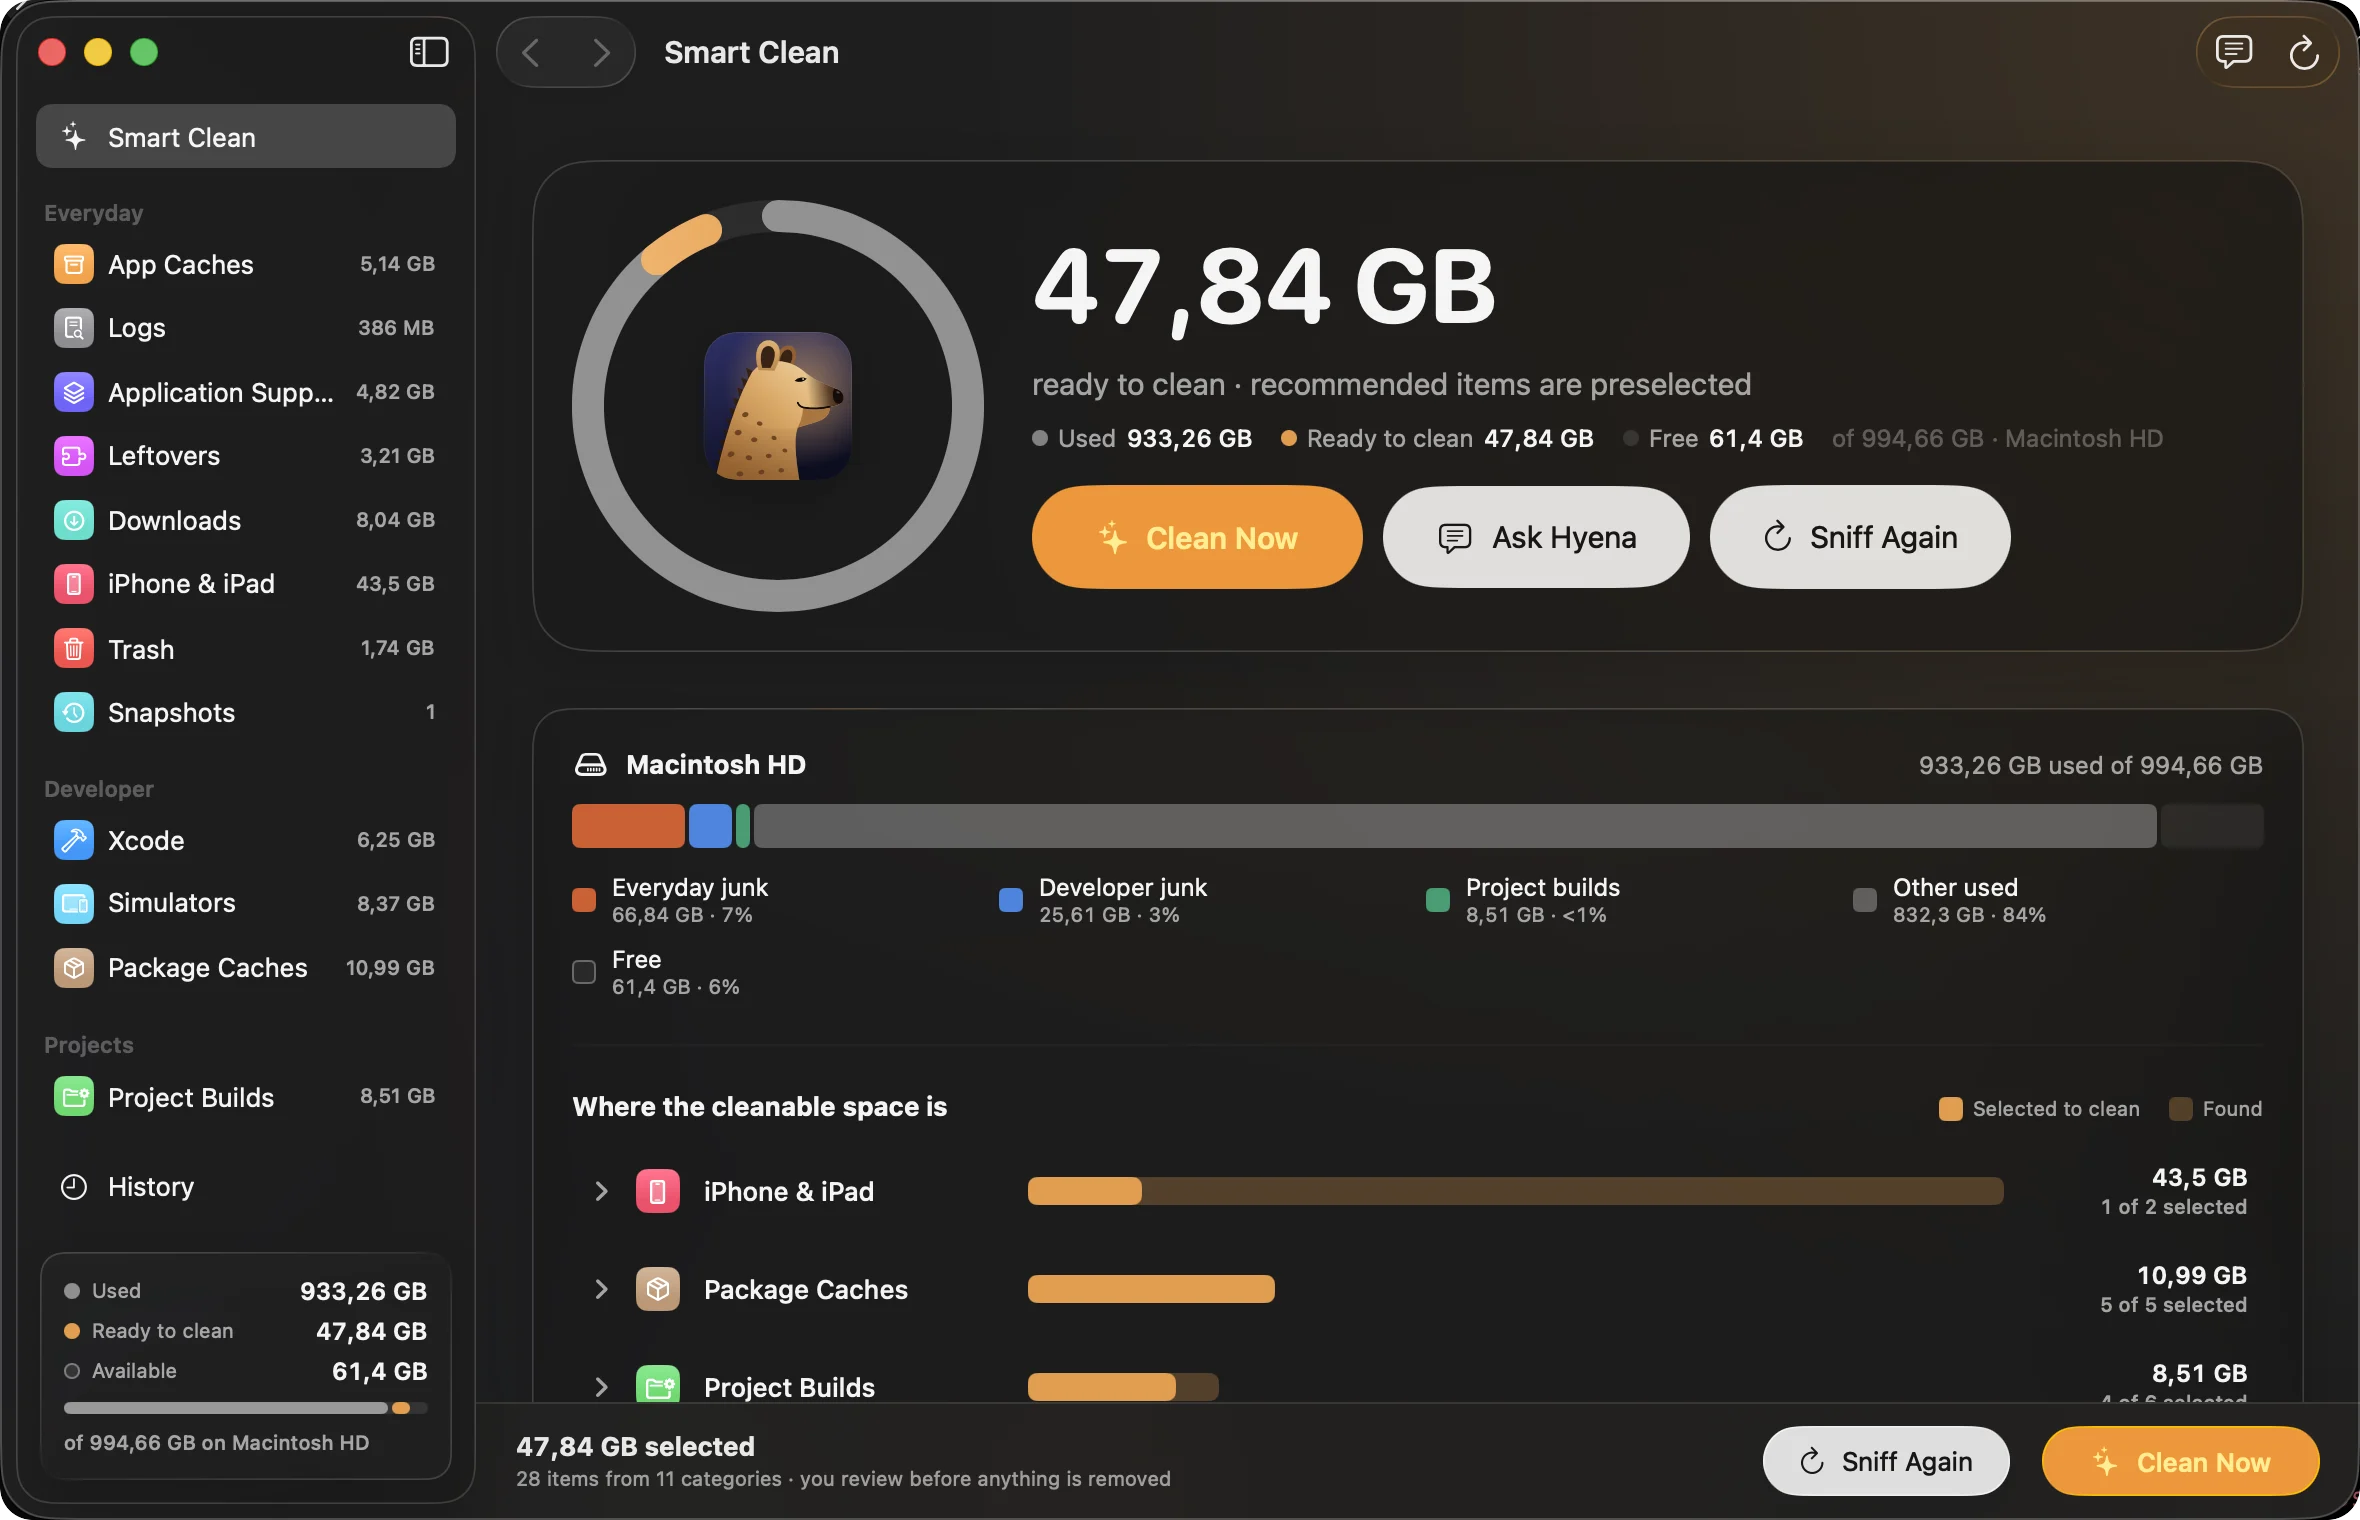Open Package Caches in the sidebar

[x=246, y=968]
